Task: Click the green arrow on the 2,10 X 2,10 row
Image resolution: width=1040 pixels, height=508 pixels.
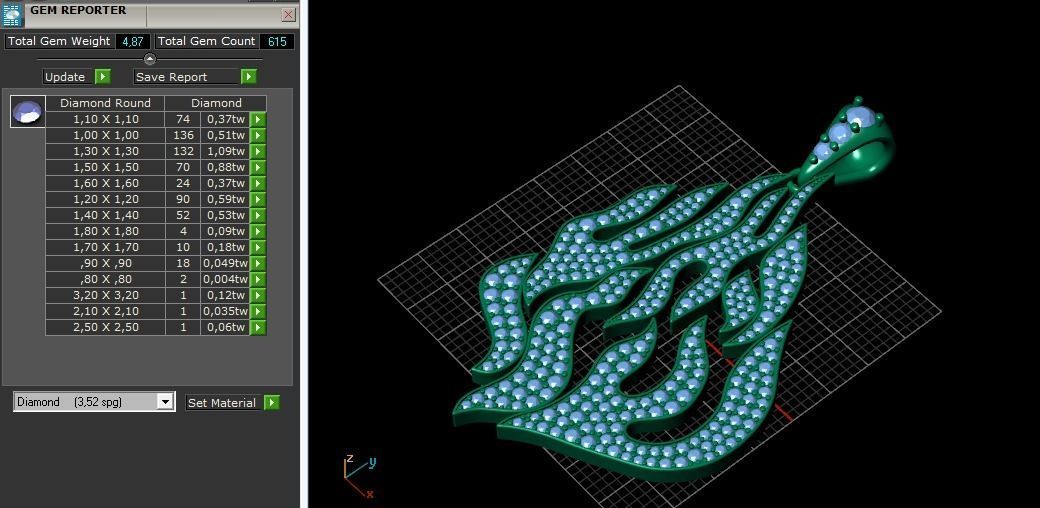Action: 258,311
